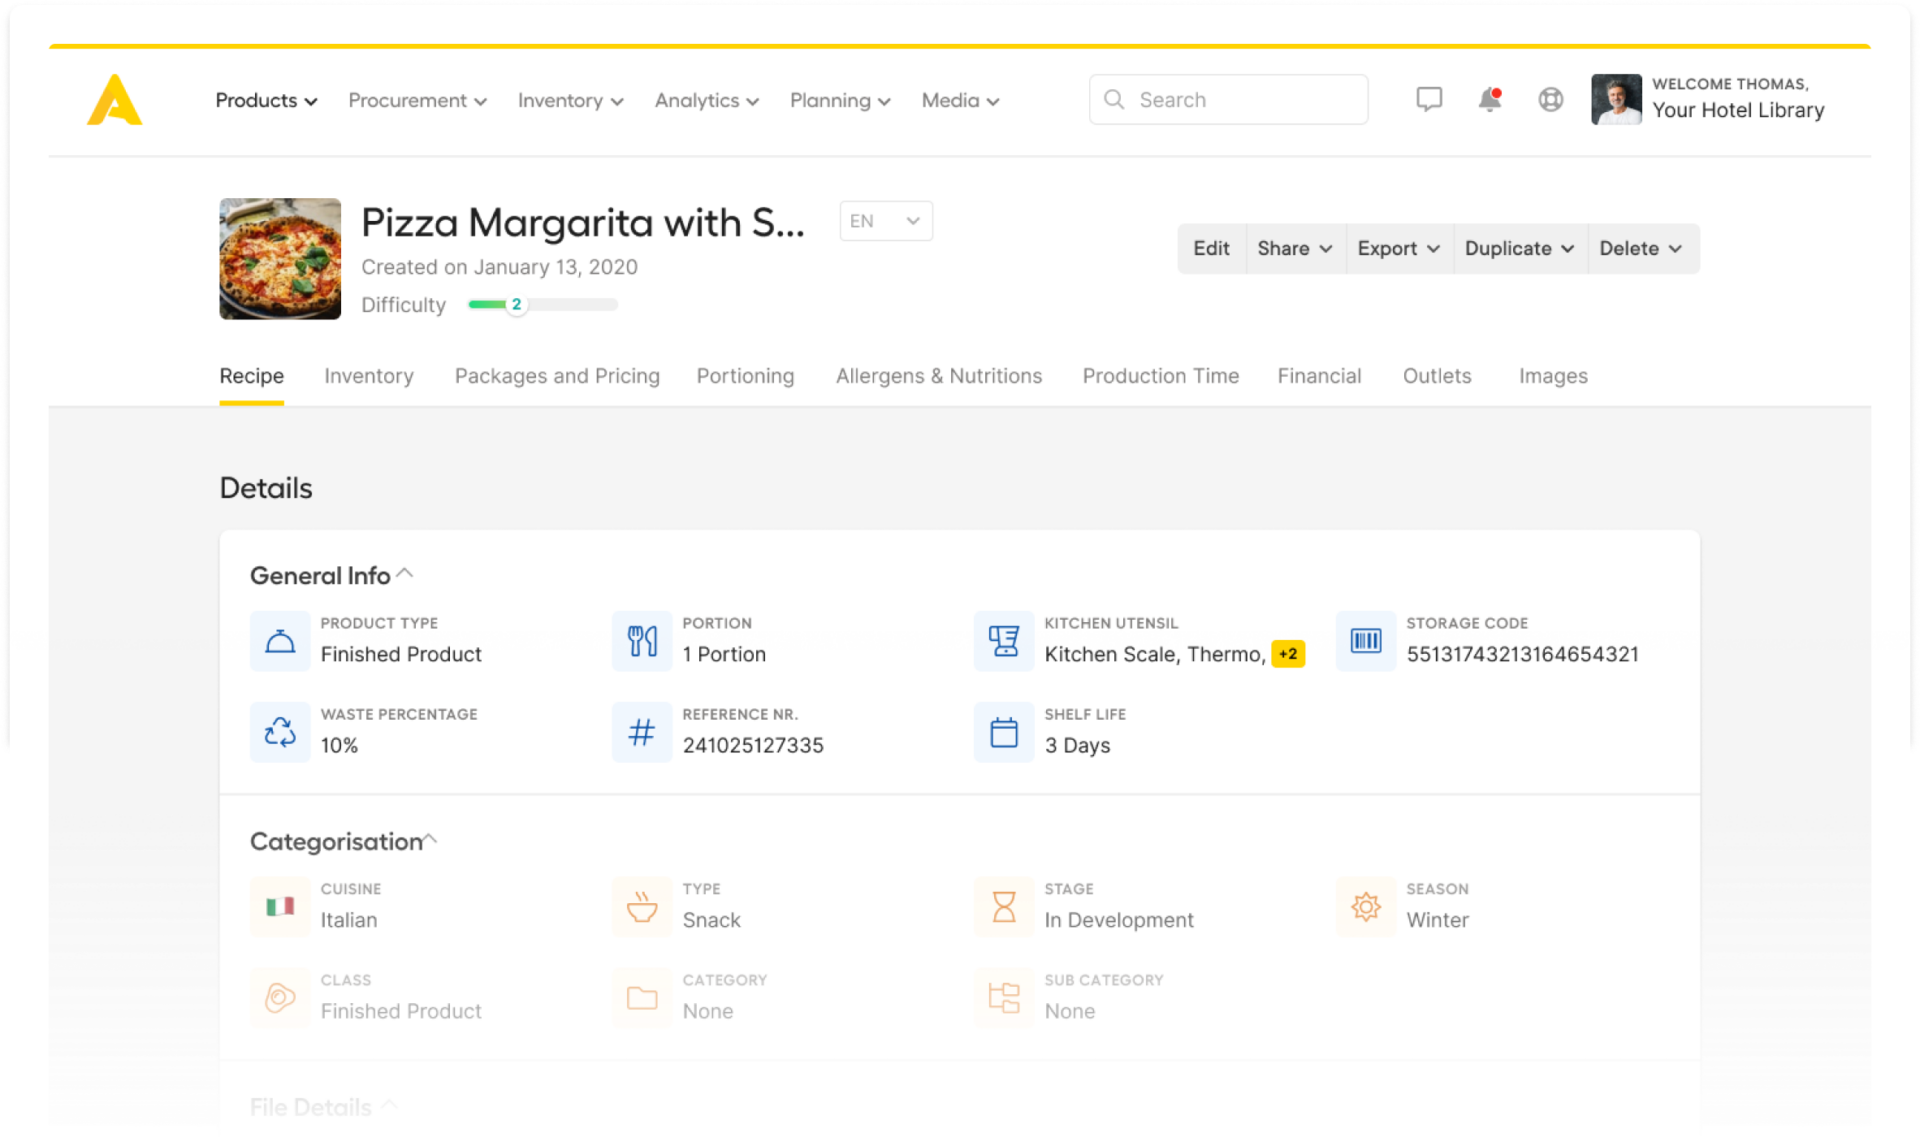1920x1142 pixels.
Task: Click the Pizza Margarita thumbnail image
Action: (280, 260)
